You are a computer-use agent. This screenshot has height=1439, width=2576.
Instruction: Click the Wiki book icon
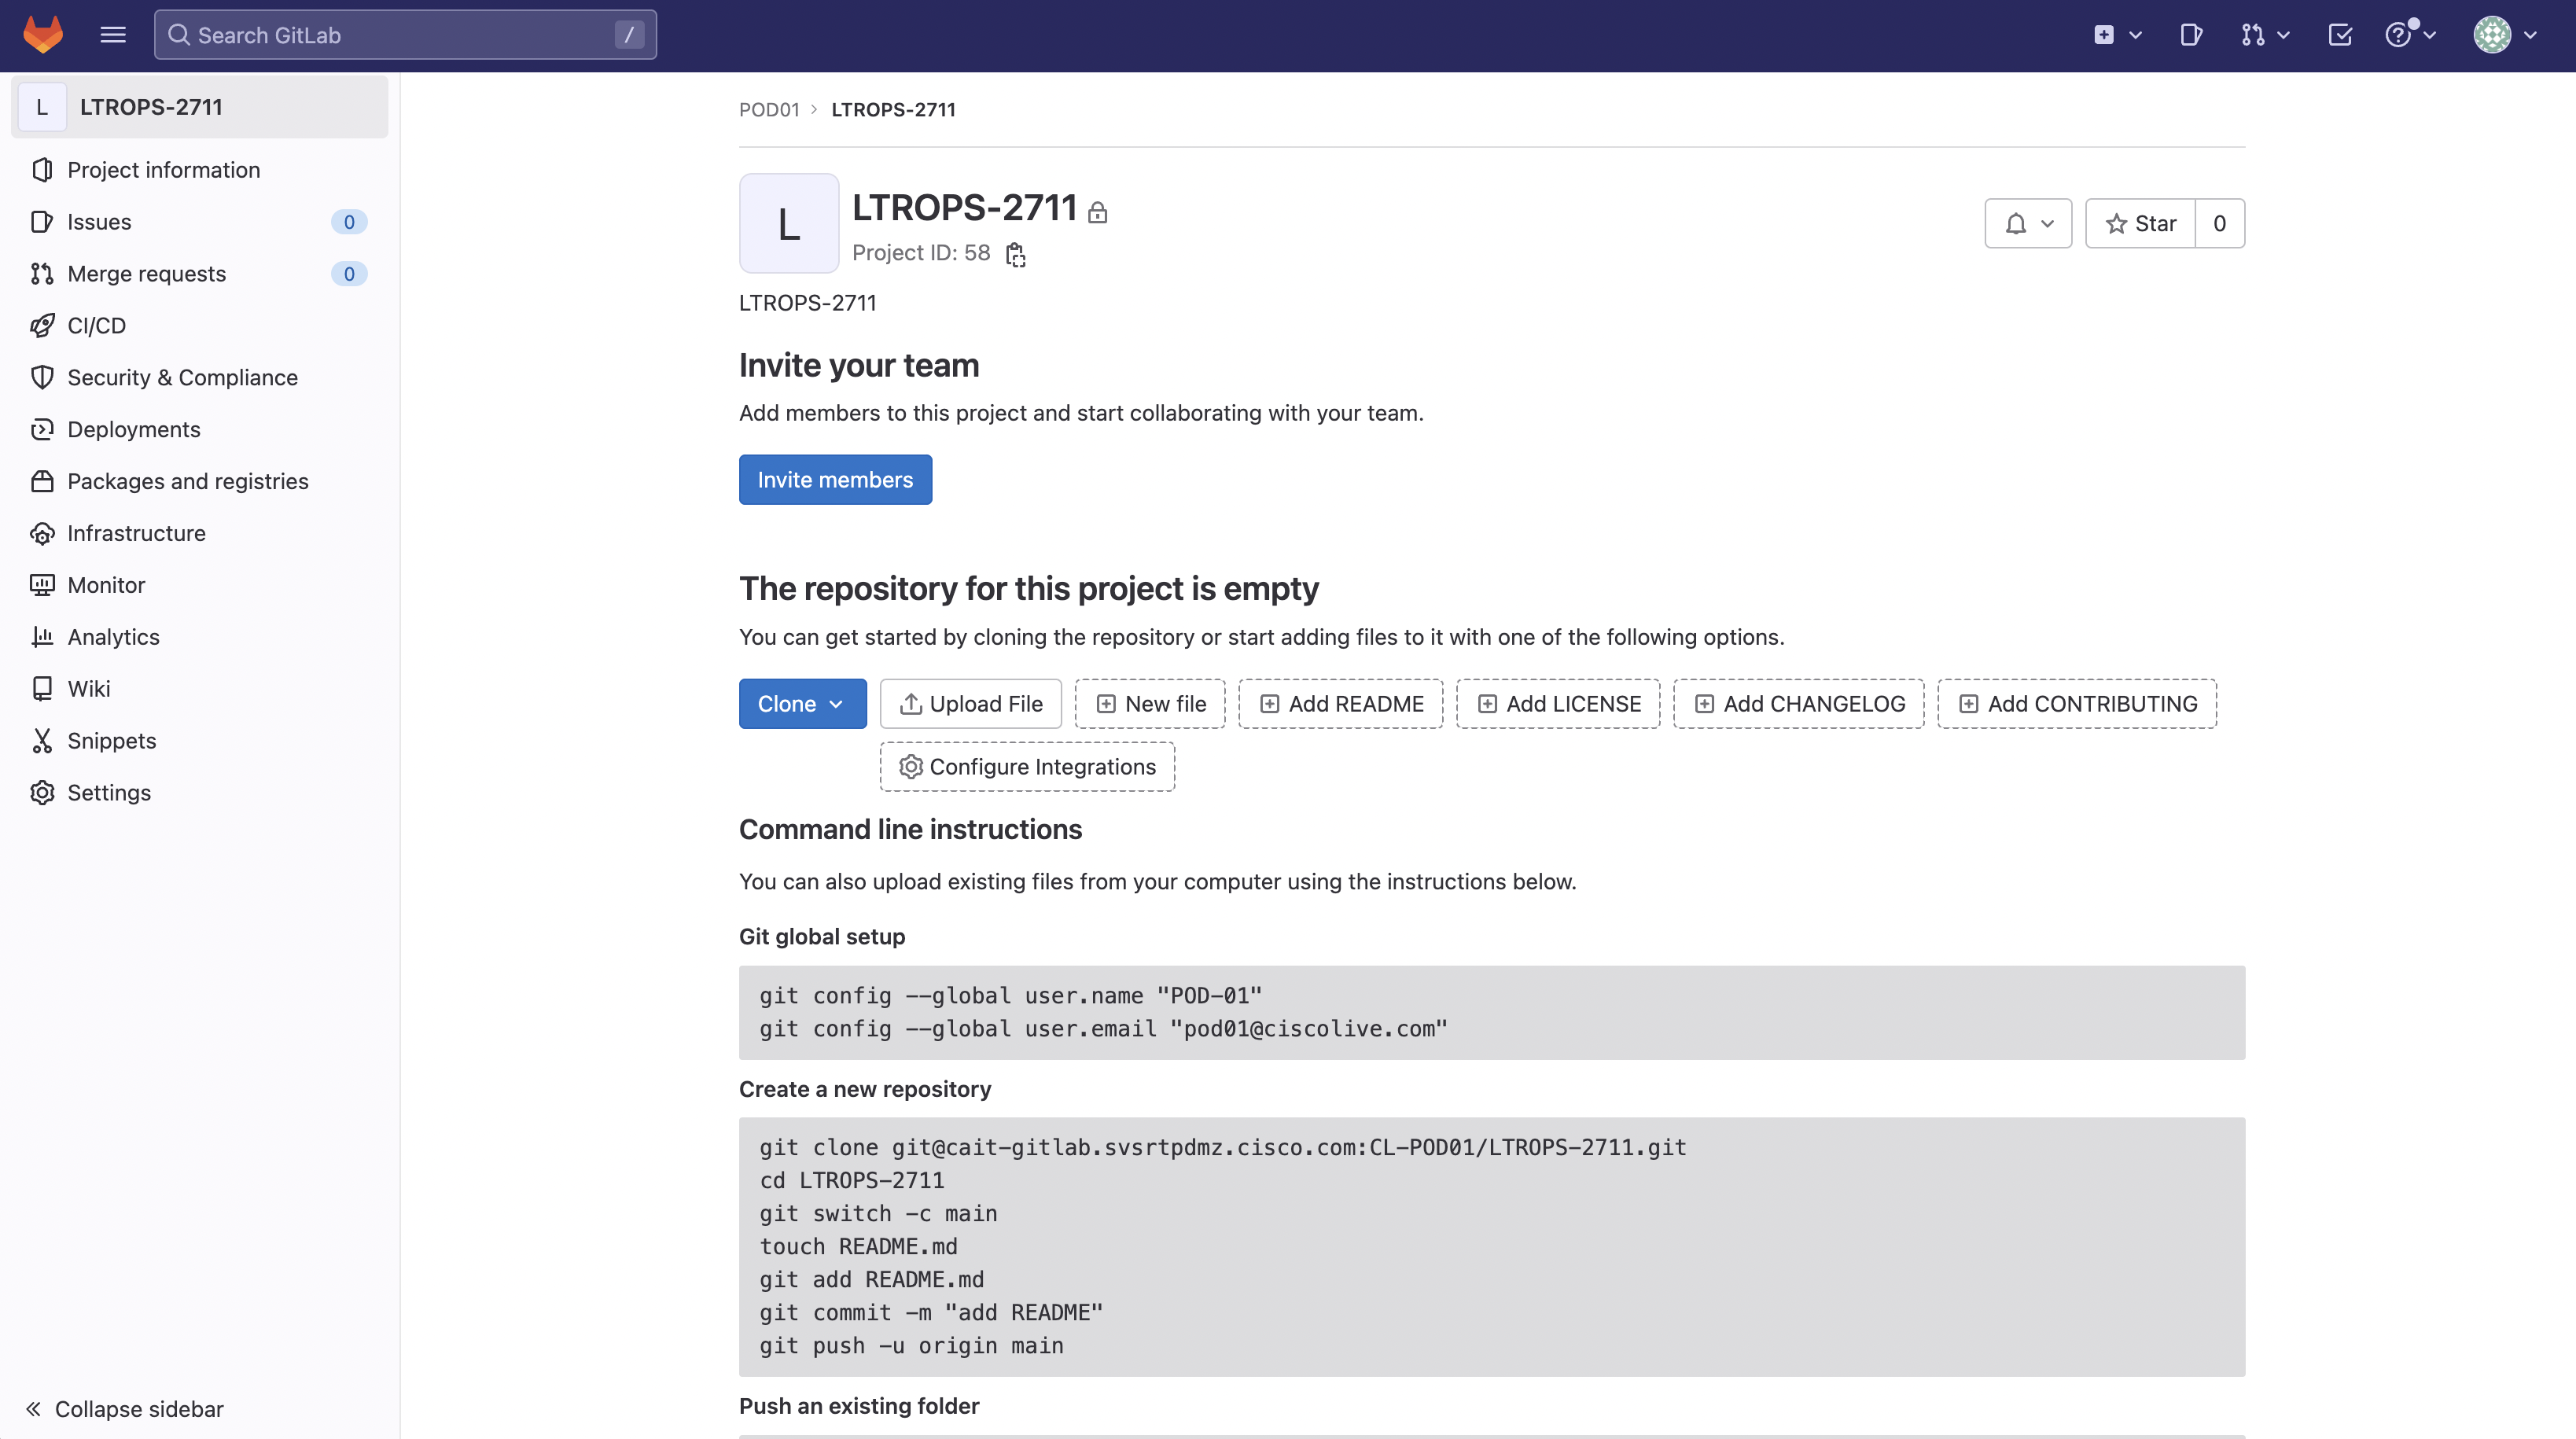pyautogui.click(x=42, y=689)
